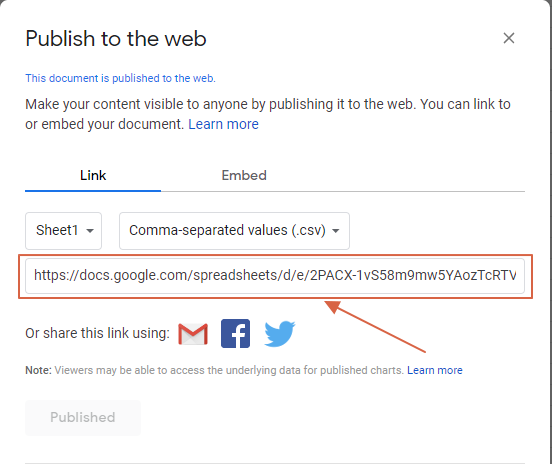Click the 'Publish to the web' heading
The width and height of the screenshot is (552, 464).
(116, 38)
